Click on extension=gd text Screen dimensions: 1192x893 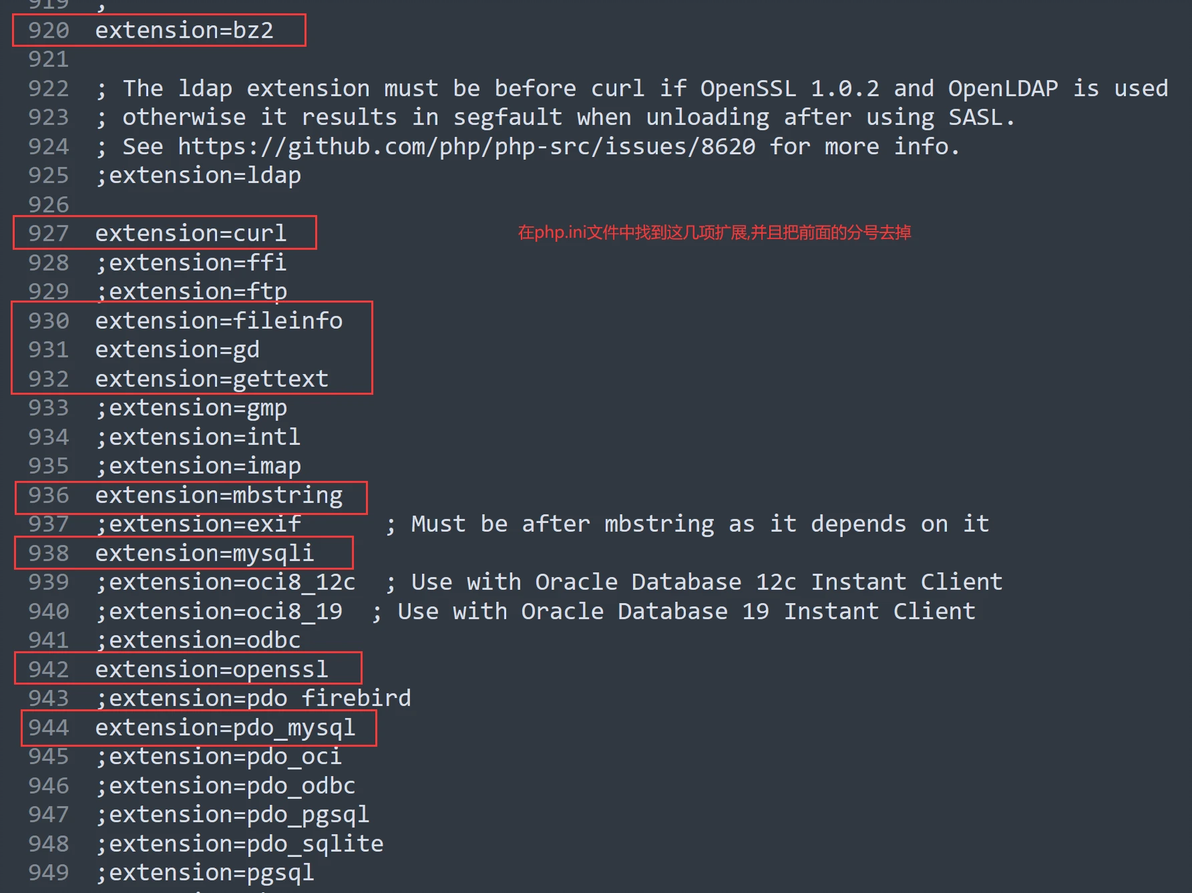177,350
